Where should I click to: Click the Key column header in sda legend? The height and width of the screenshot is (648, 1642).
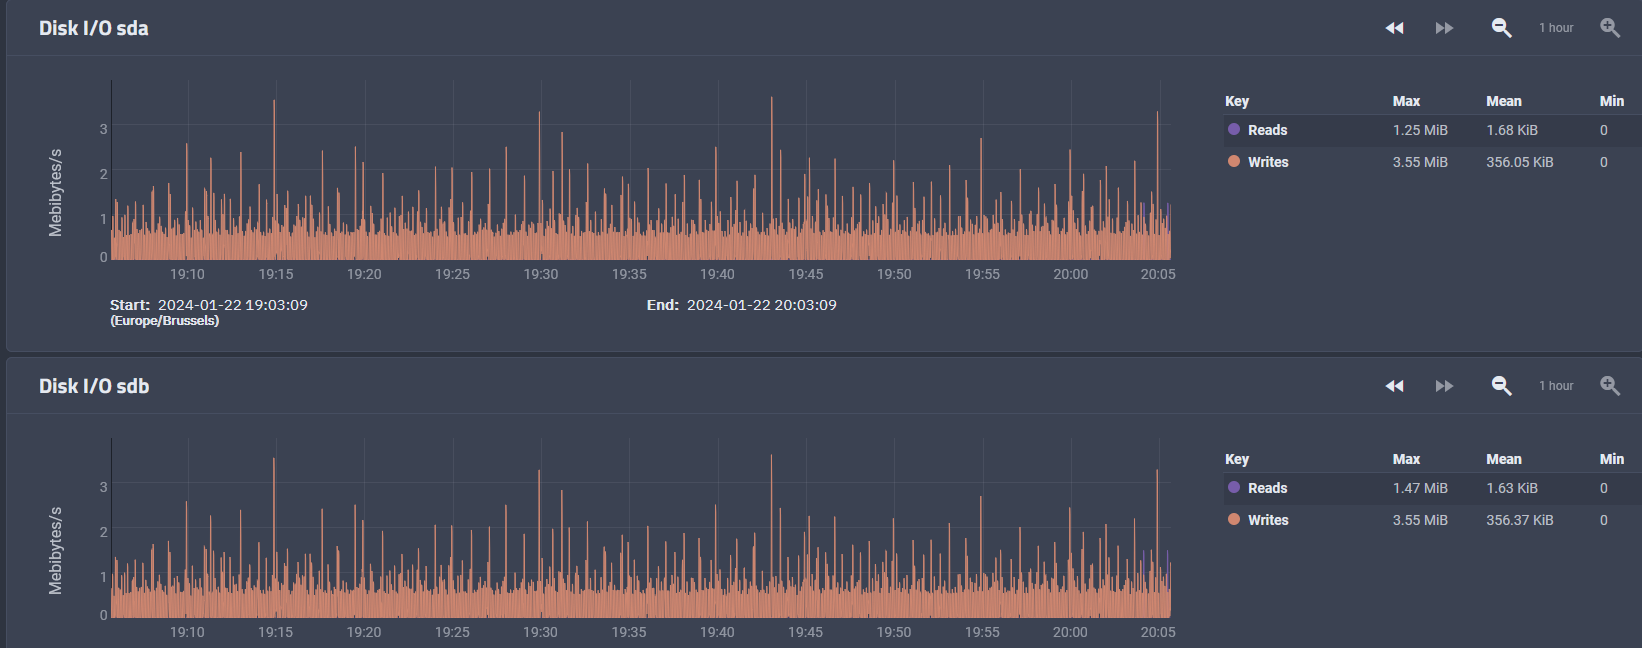tap(1237, 101)
